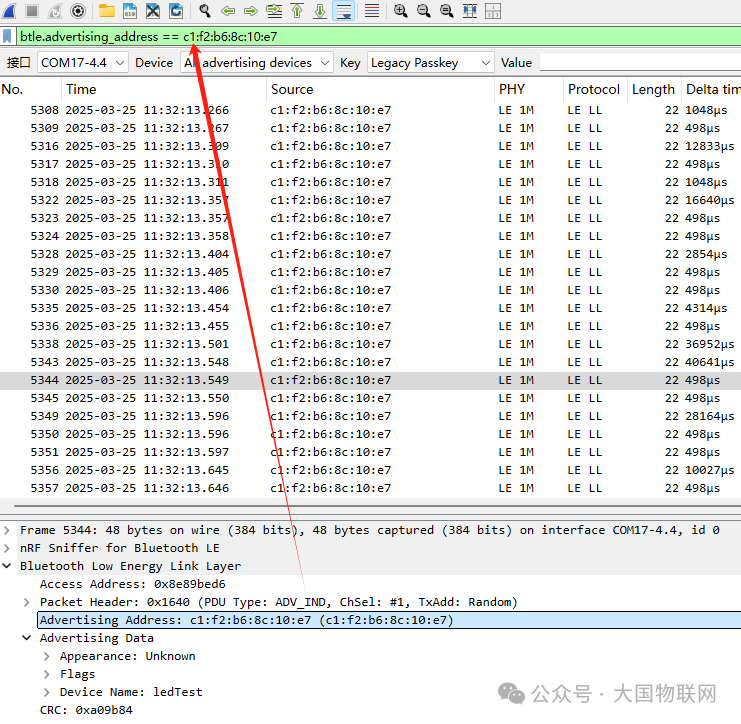Sort by the Source column header
This screenshot has width=741, height=724.
coord(380,89)
